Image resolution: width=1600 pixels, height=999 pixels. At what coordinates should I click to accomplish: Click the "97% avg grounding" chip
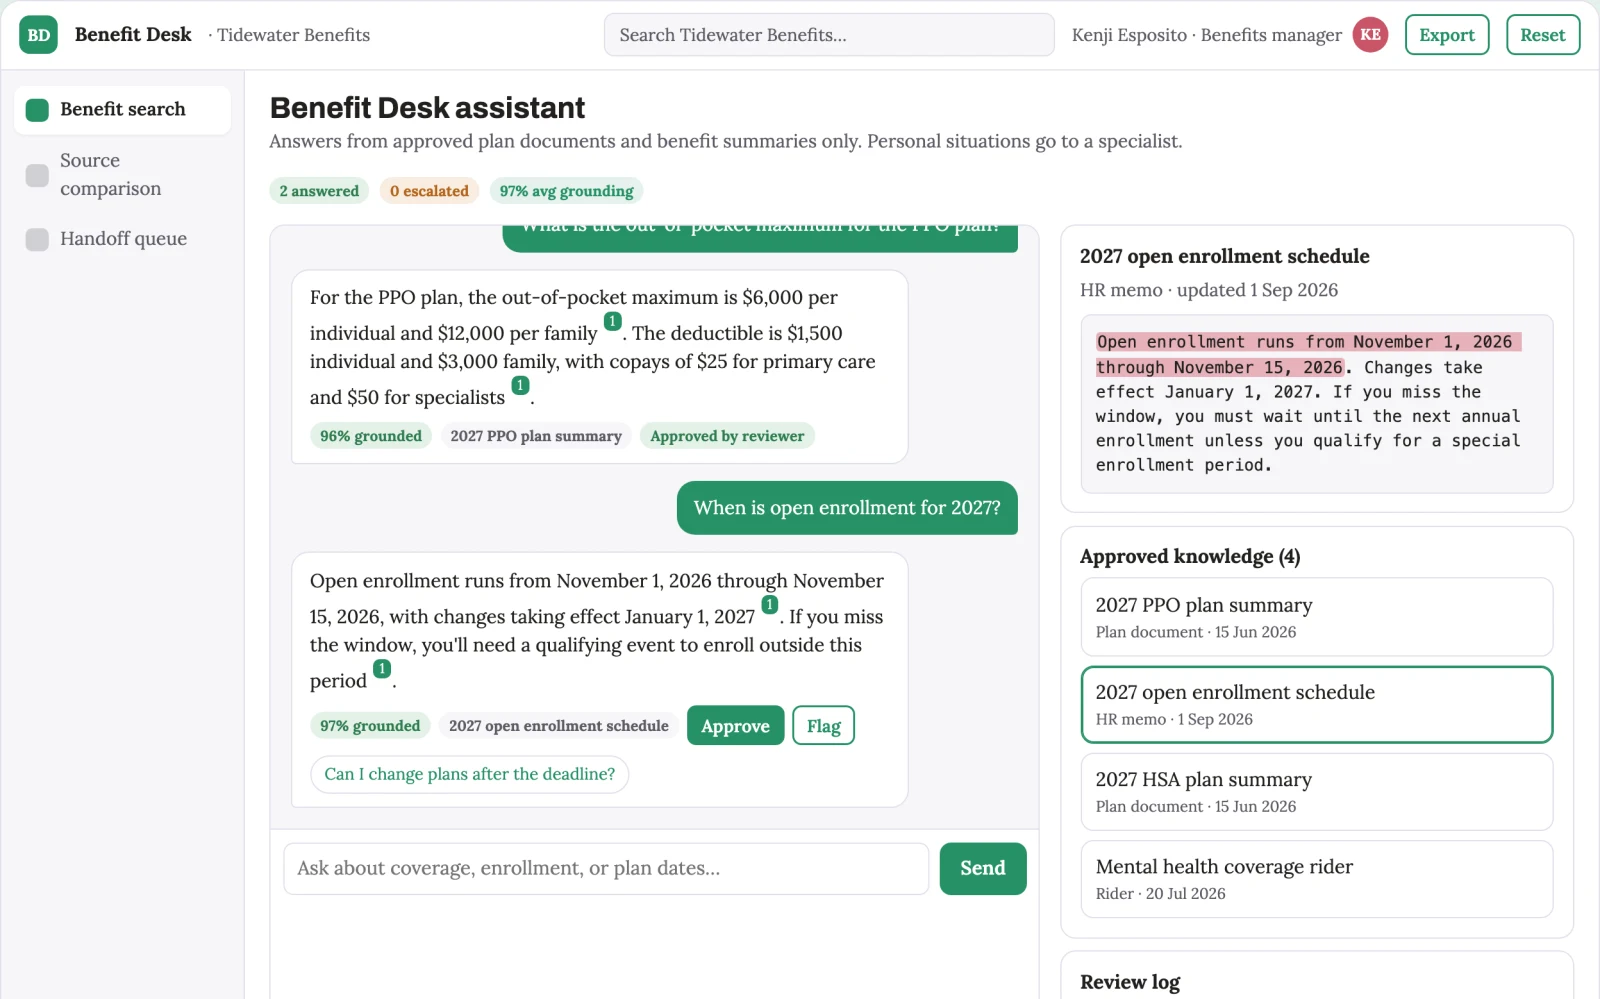566,191
